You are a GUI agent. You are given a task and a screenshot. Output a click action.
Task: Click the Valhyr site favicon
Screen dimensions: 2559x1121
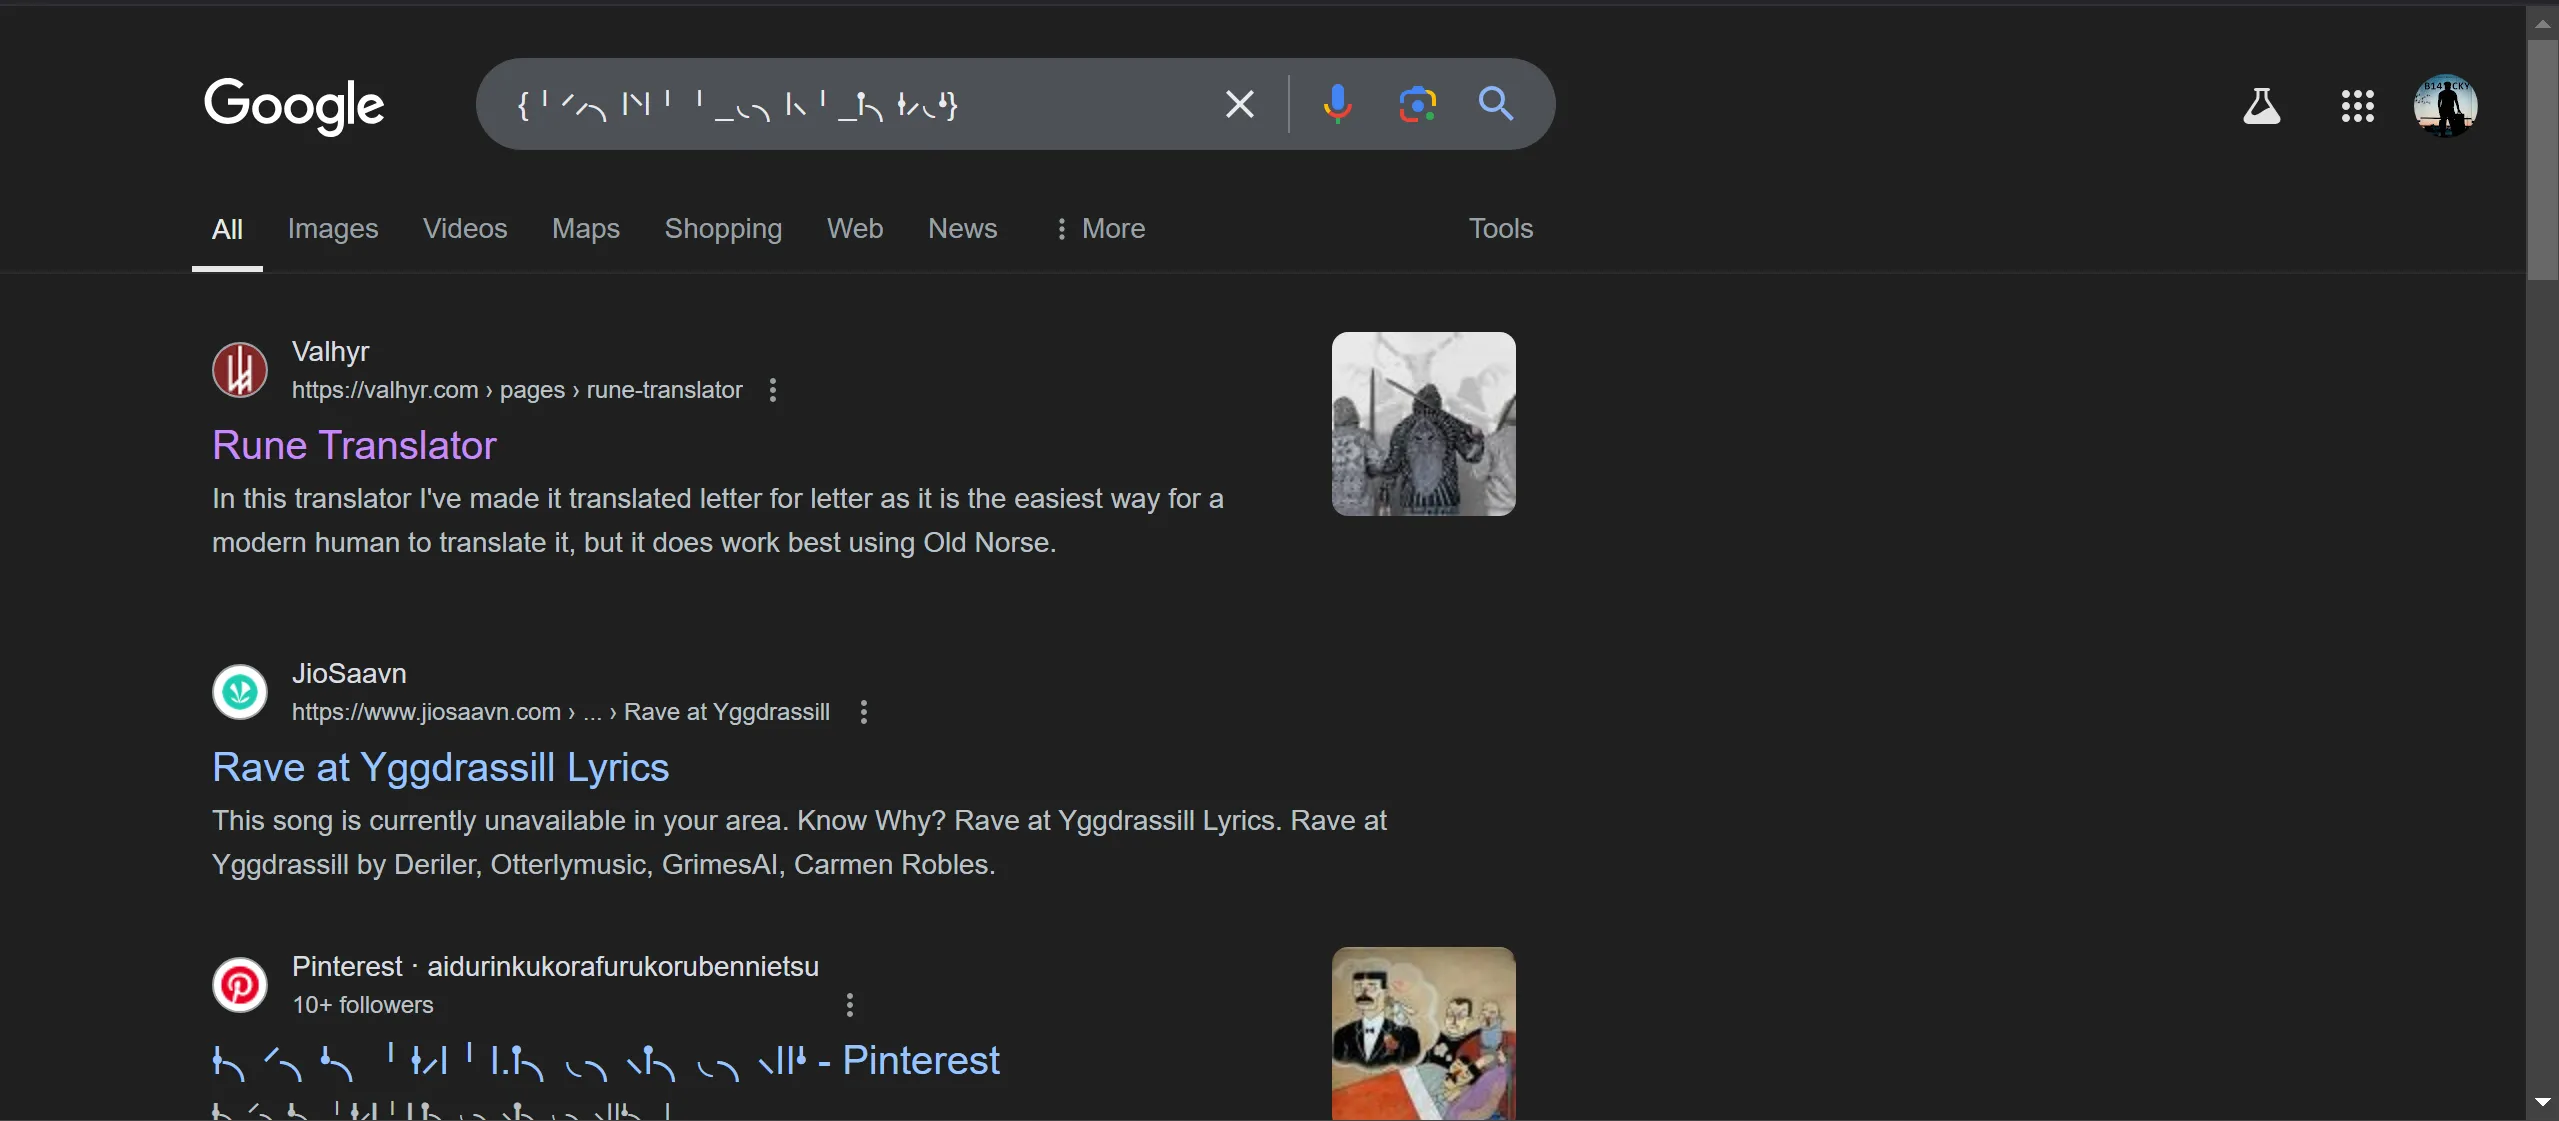click(240, 370)
